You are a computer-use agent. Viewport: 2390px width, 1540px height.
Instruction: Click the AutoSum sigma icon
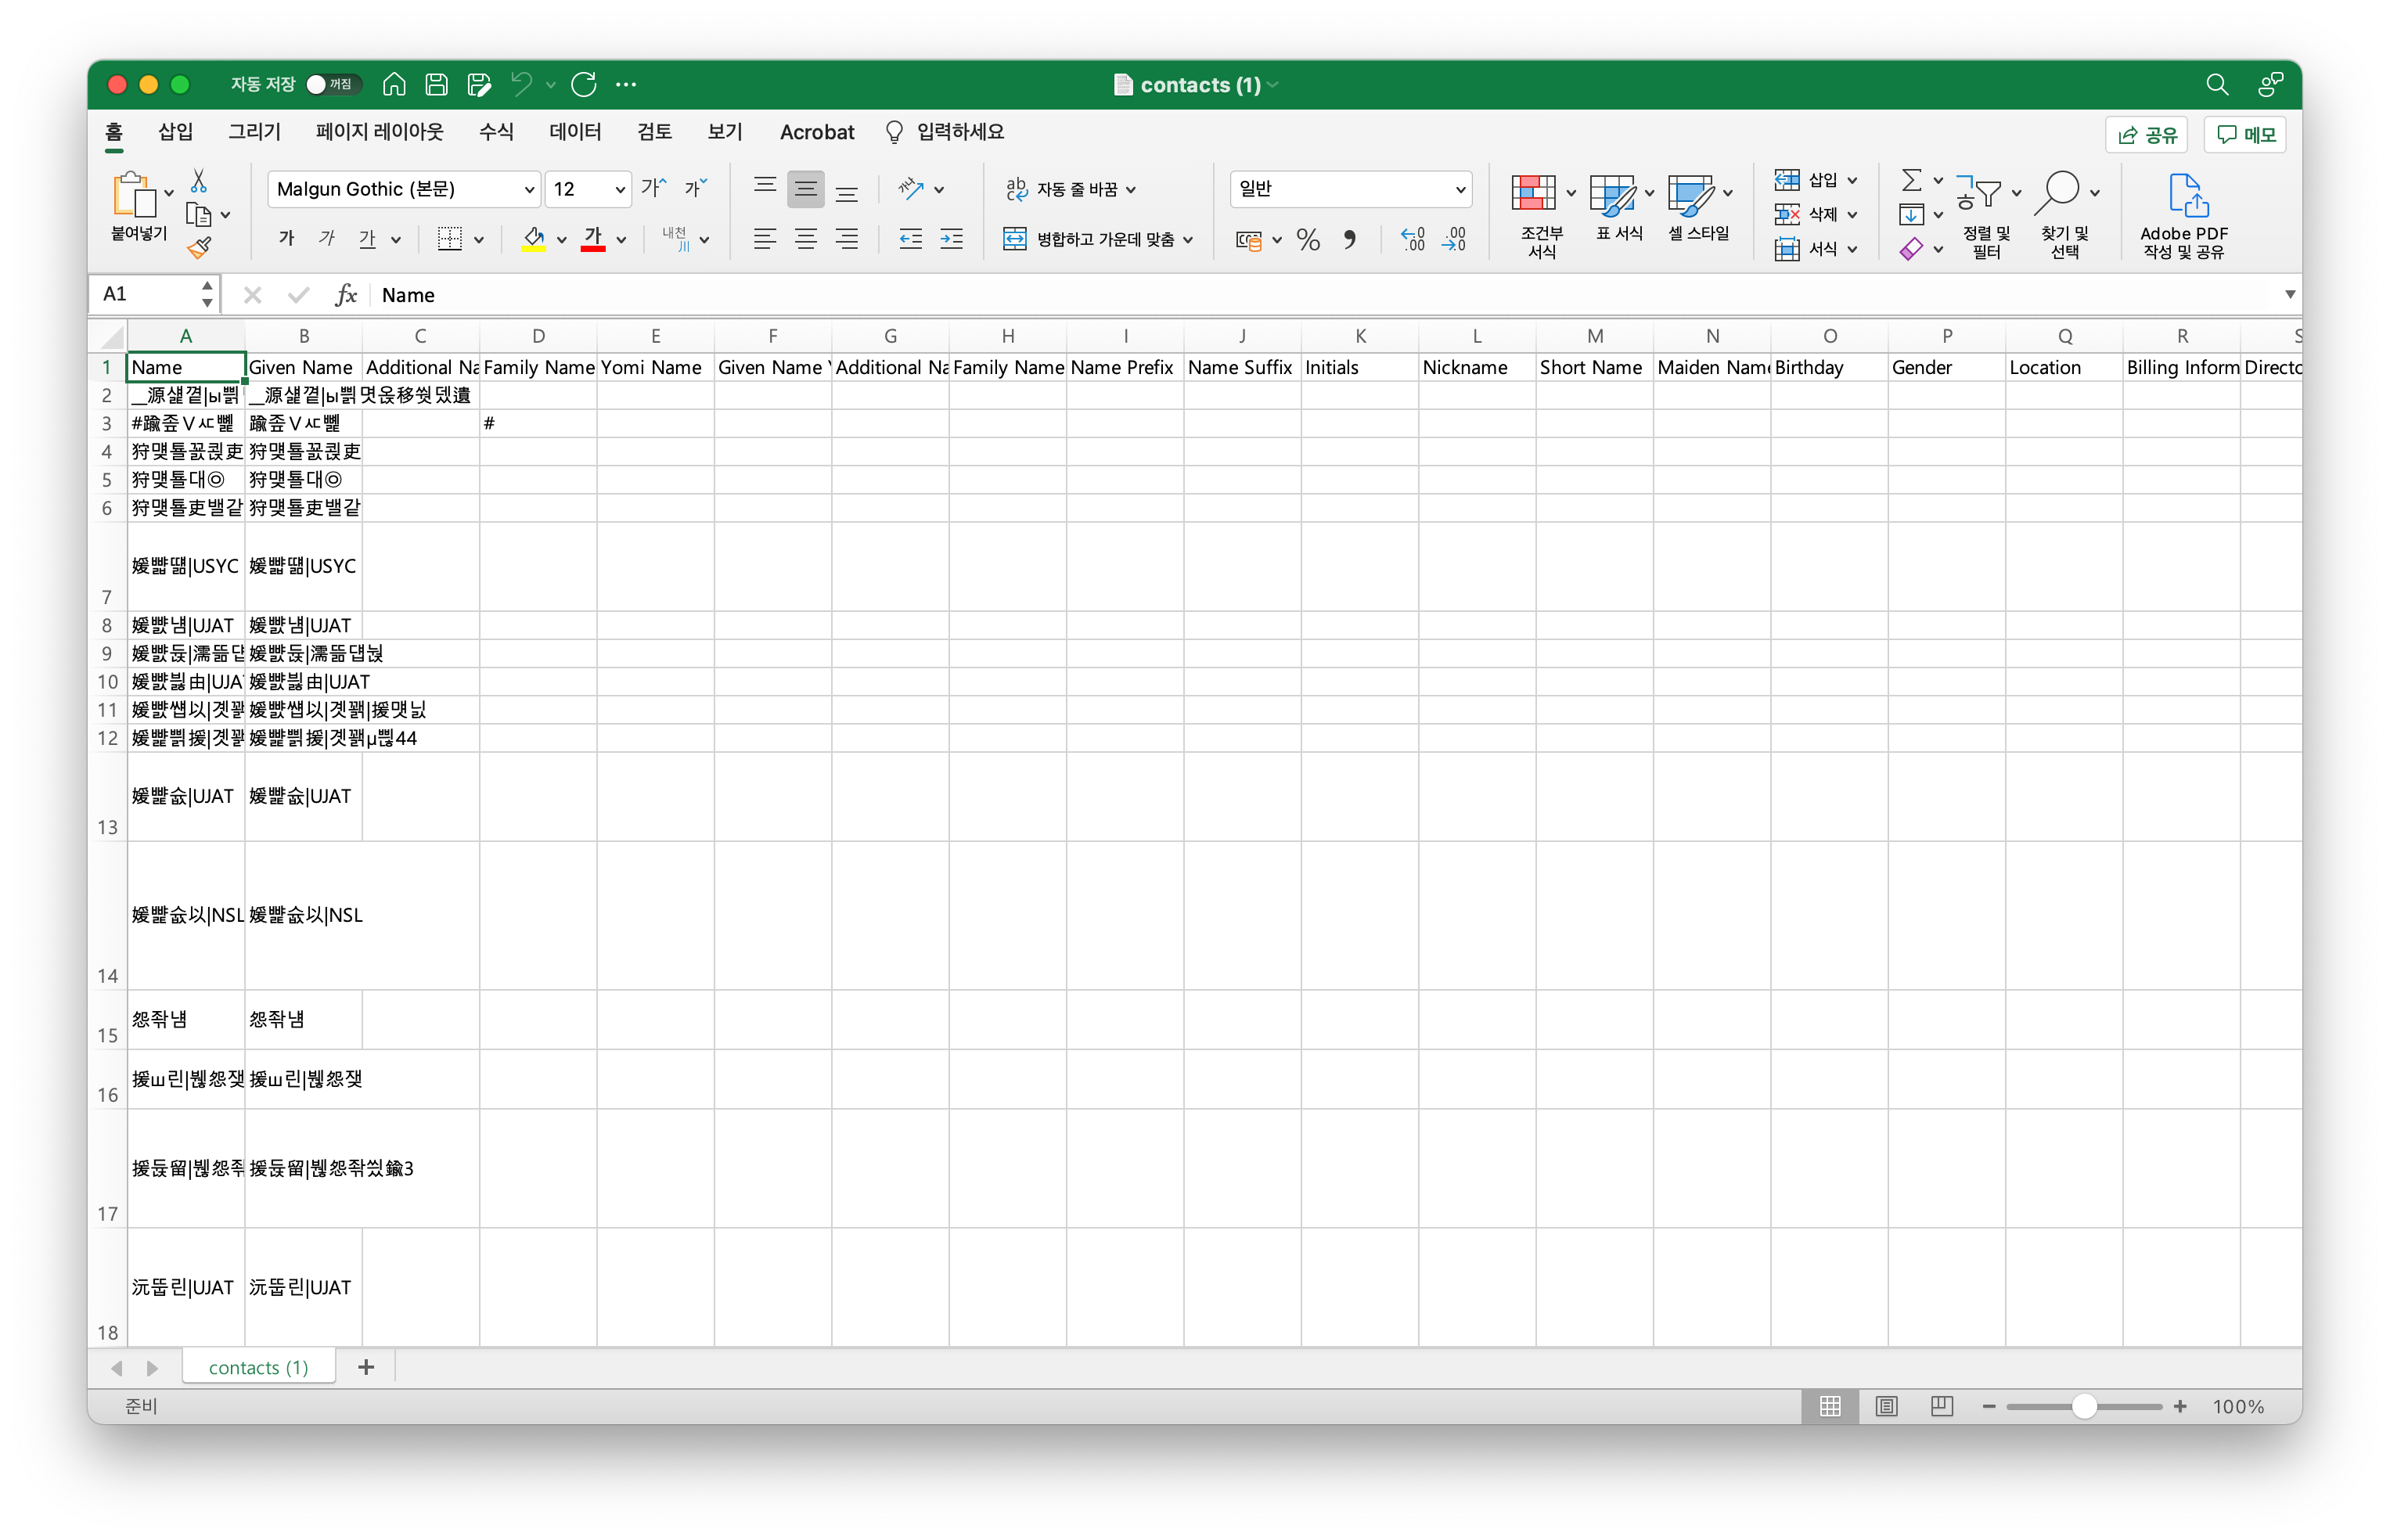pos(1911,181)
